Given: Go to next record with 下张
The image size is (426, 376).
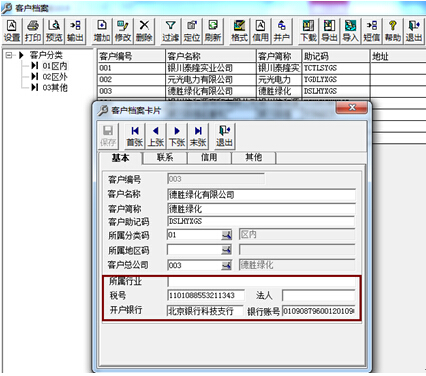Looking at the screenshot, I should (x=177, y=136).
